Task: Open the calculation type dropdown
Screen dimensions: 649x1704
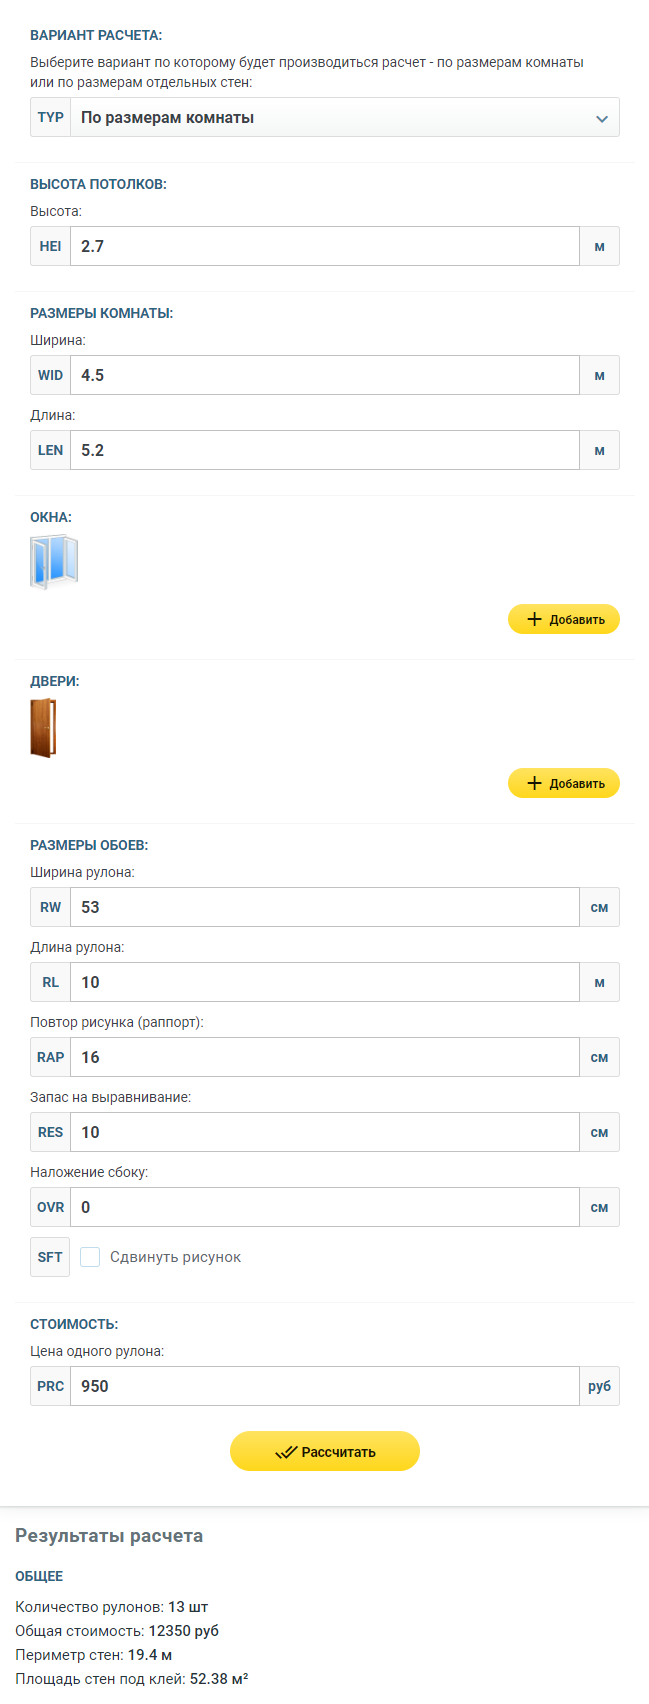Action: (x=340, y=117)
